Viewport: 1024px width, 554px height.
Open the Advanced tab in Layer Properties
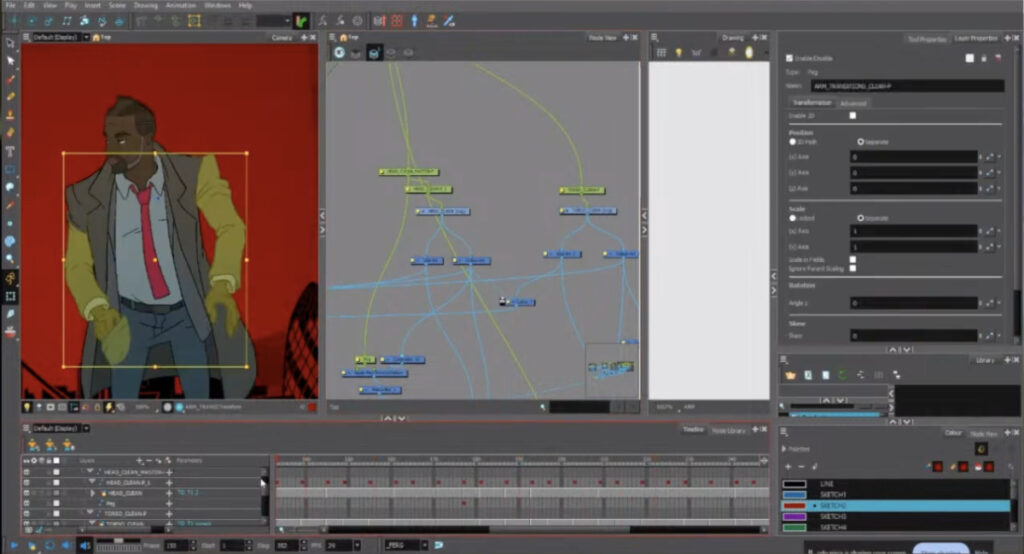click(853, 103)
